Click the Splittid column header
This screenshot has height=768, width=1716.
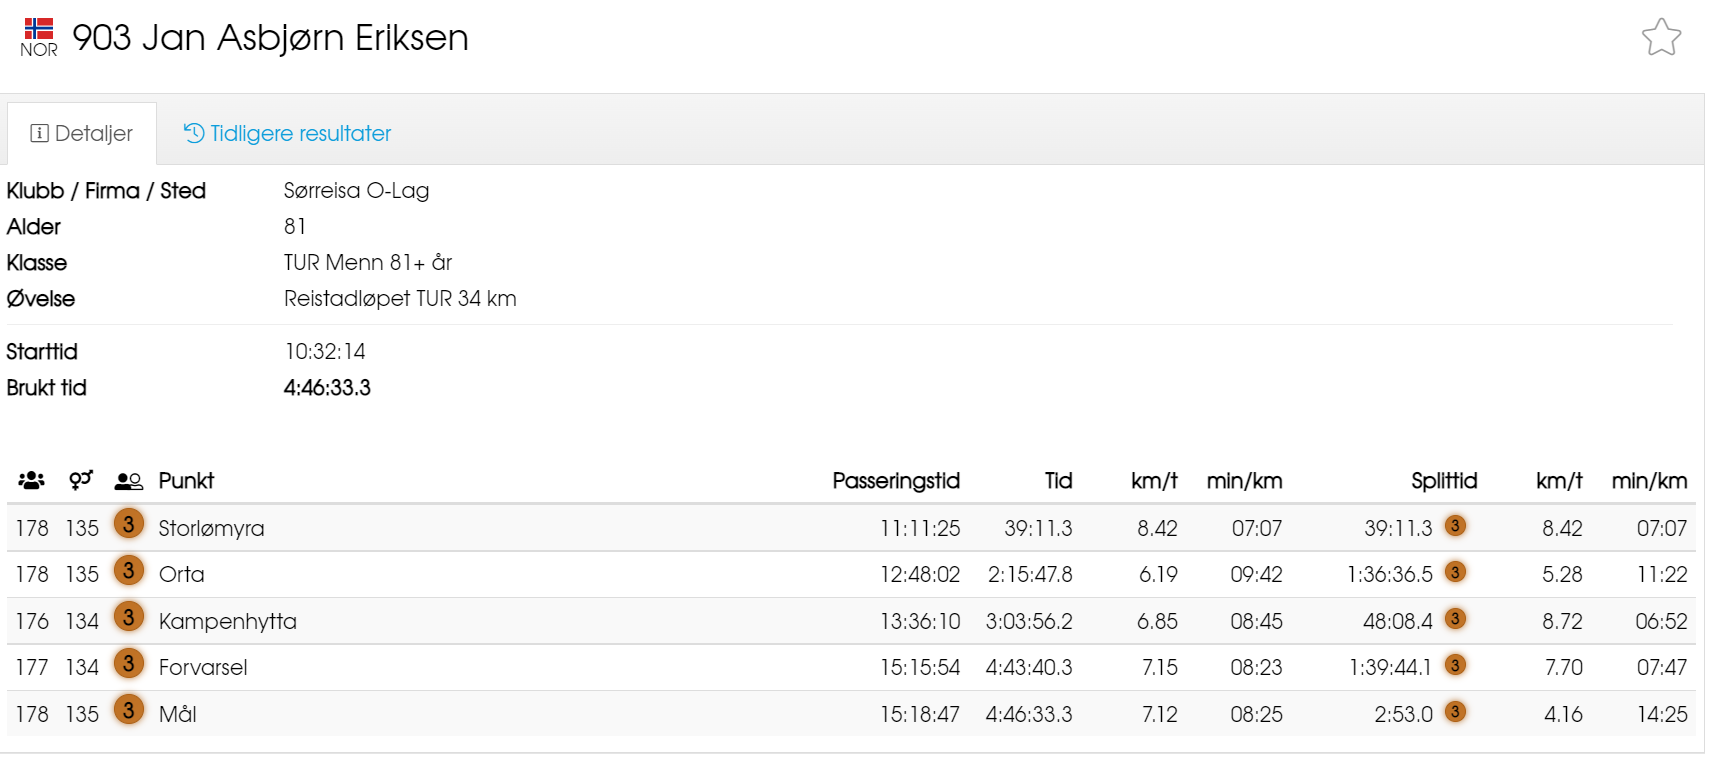[x=1444, y=481]
